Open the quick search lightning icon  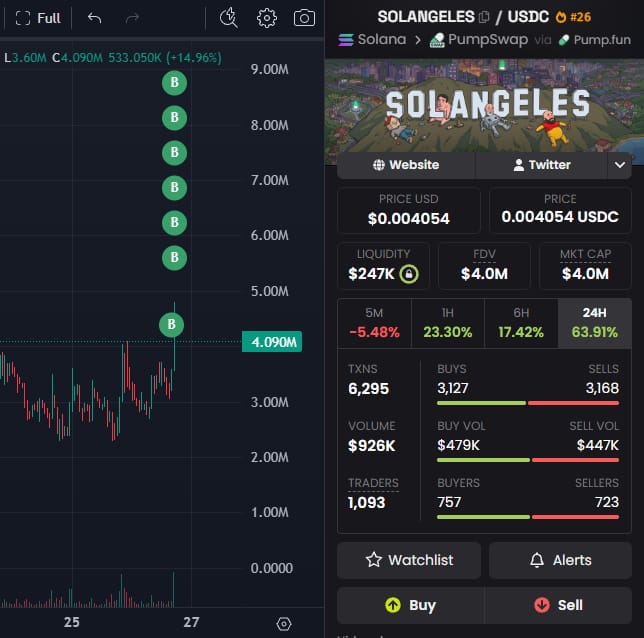pos(229,18)
